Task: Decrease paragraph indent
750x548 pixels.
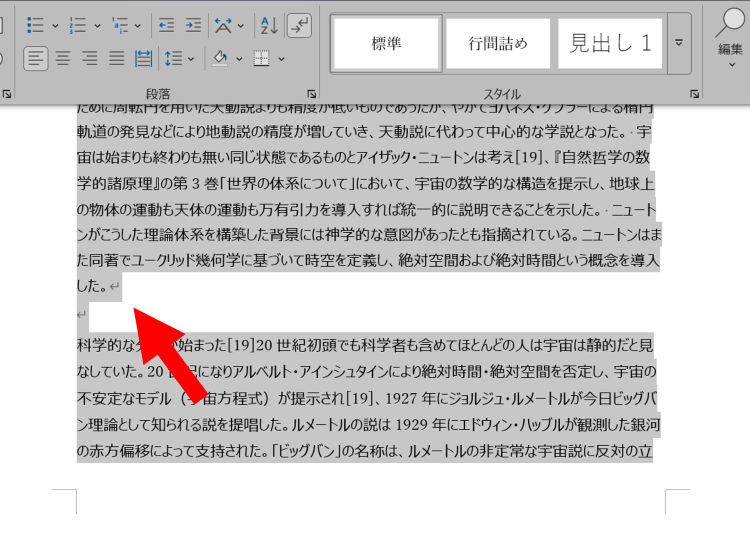Action: click(x=166, y=25)
